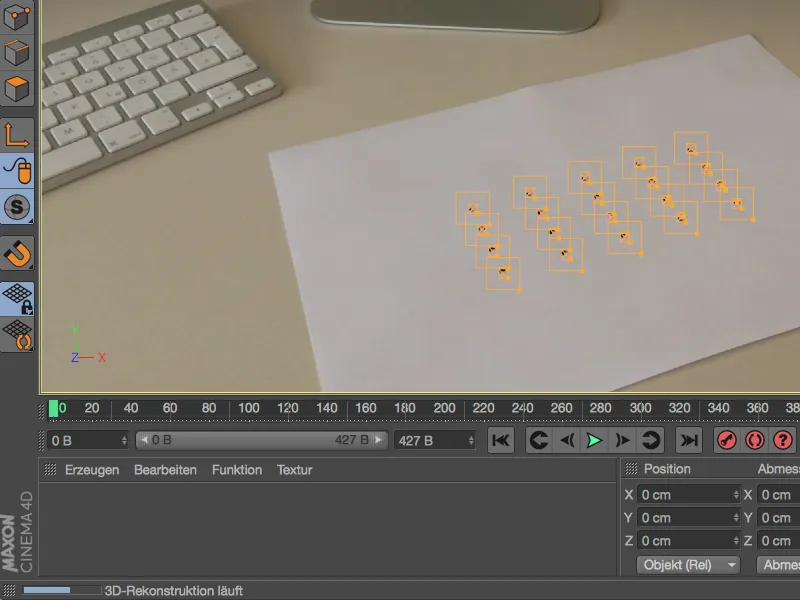Toggle the Enable Axis tool
Image resolution: width=800 pixels, height=600 pixels.
(17, 135)
